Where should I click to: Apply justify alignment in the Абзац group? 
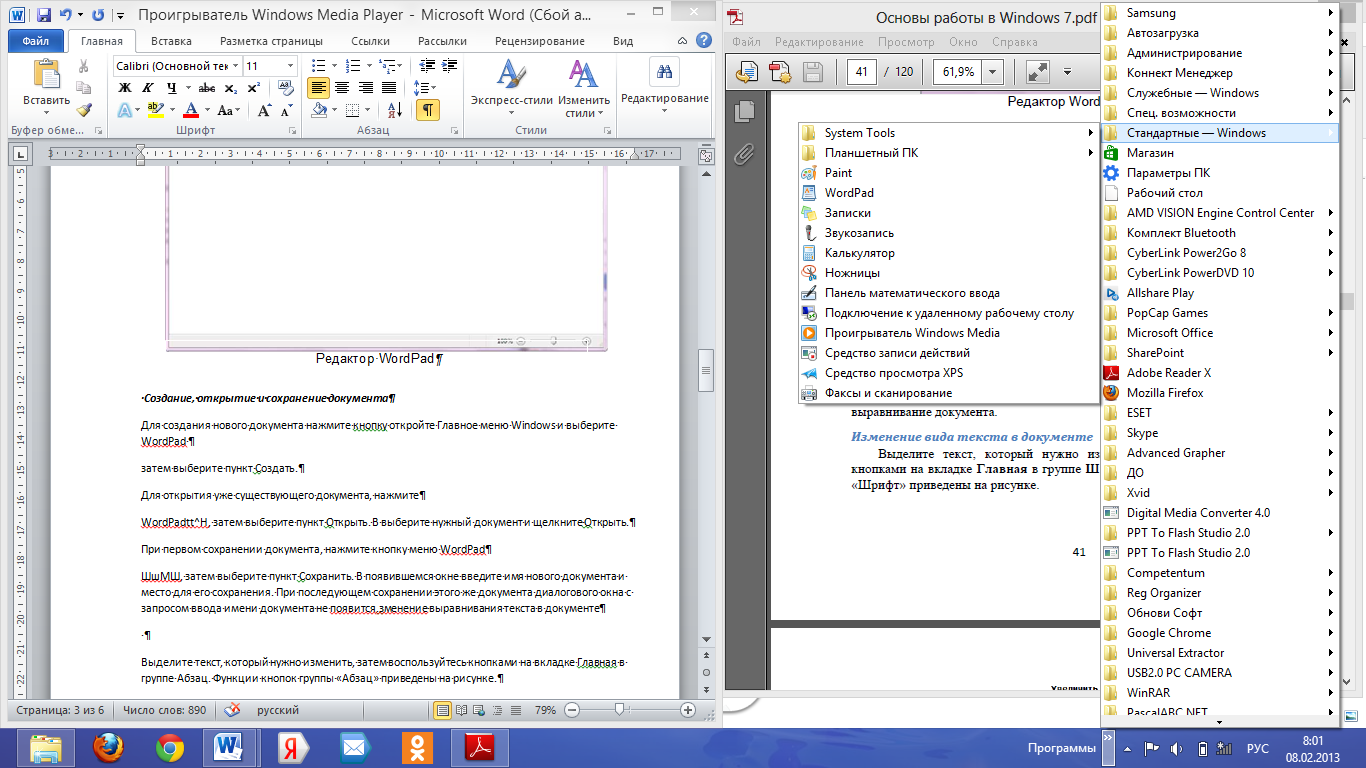(x=388, y=88)
